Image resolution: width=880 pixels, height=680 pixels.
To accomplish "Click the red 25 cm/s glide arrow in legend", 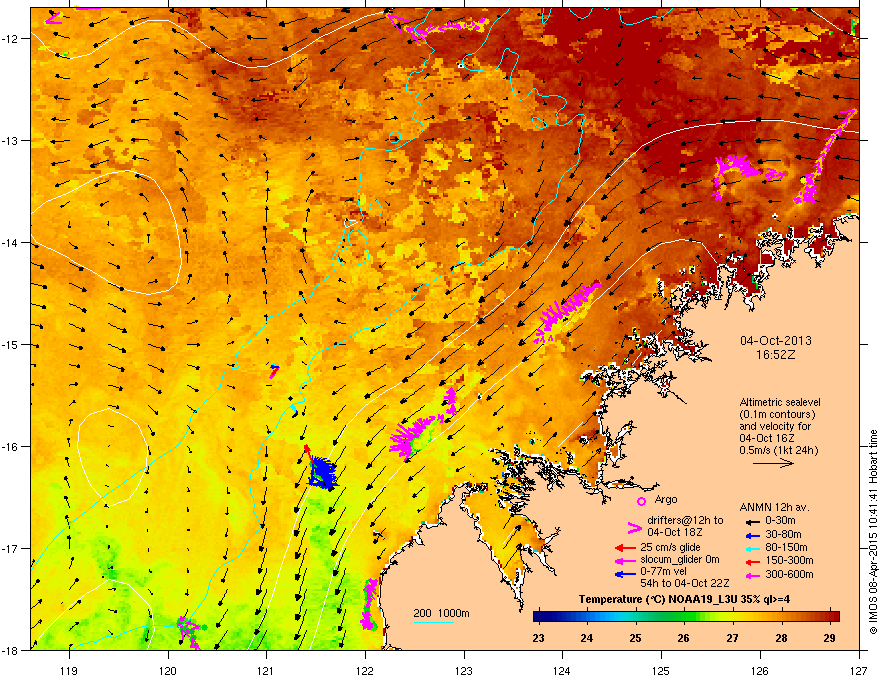I will click(625, 548).
